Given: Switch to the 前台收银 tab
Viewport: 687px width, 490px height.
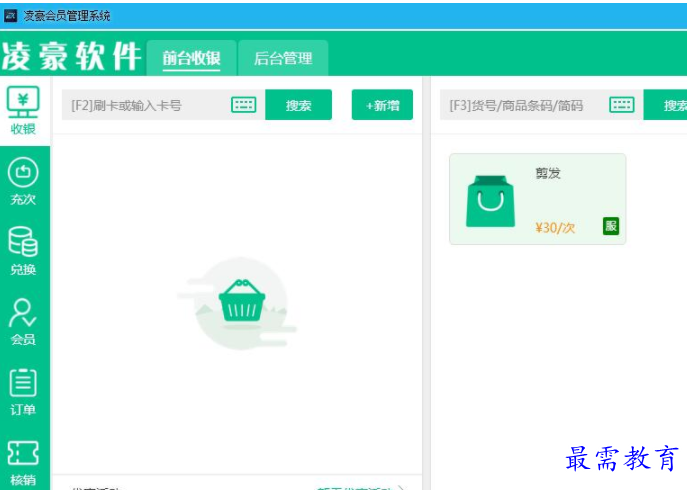Looking at the screenshot, I should click(191, 58).
